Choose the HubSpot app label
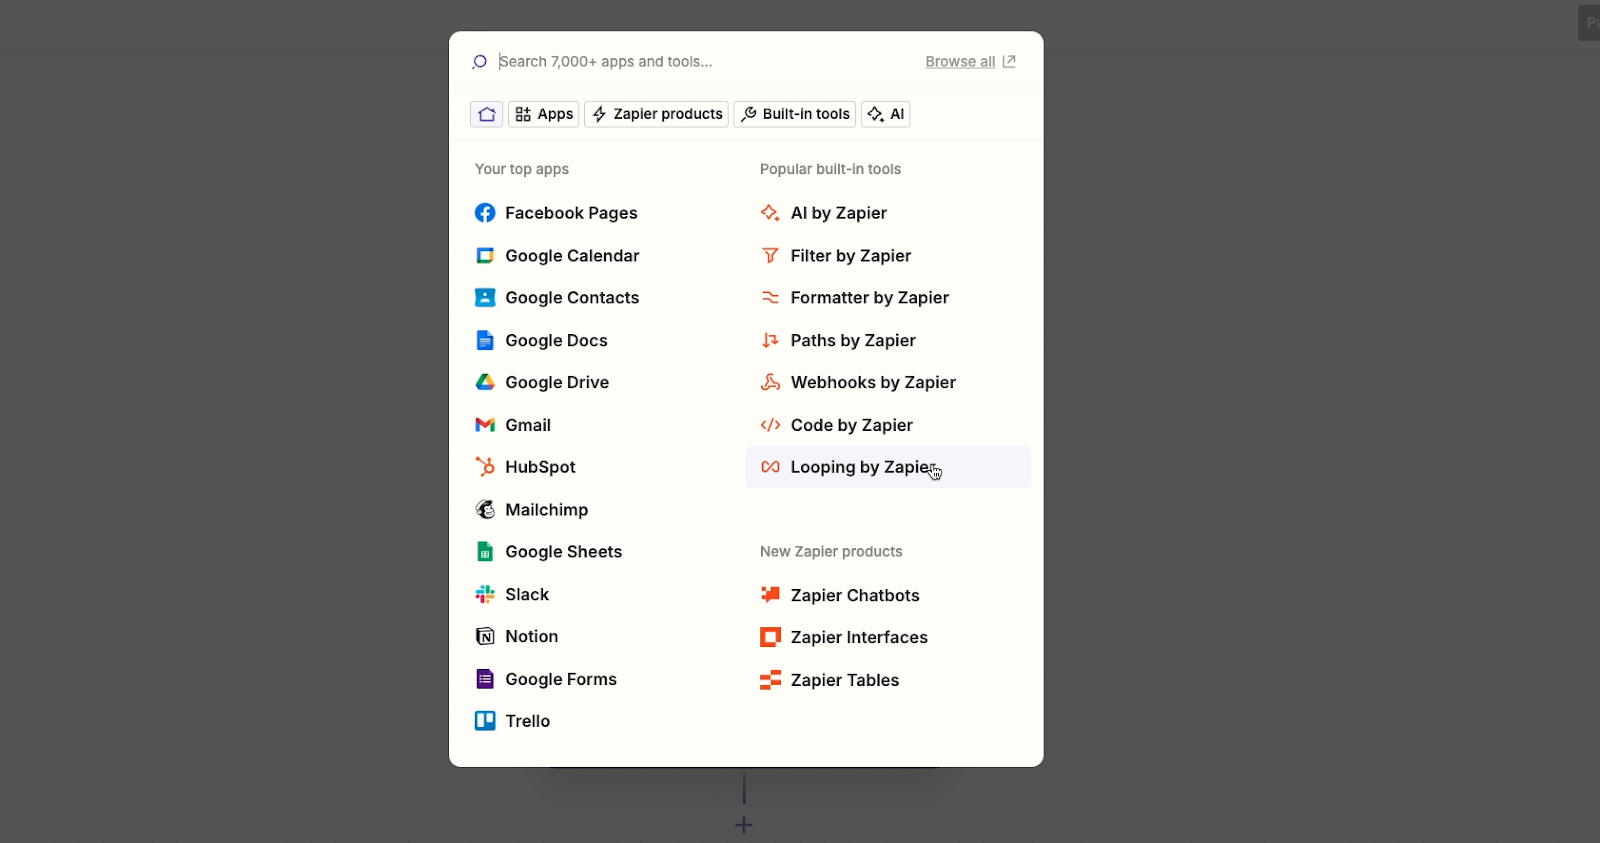The image size is (1600, 843). click(x=540, y=467)
